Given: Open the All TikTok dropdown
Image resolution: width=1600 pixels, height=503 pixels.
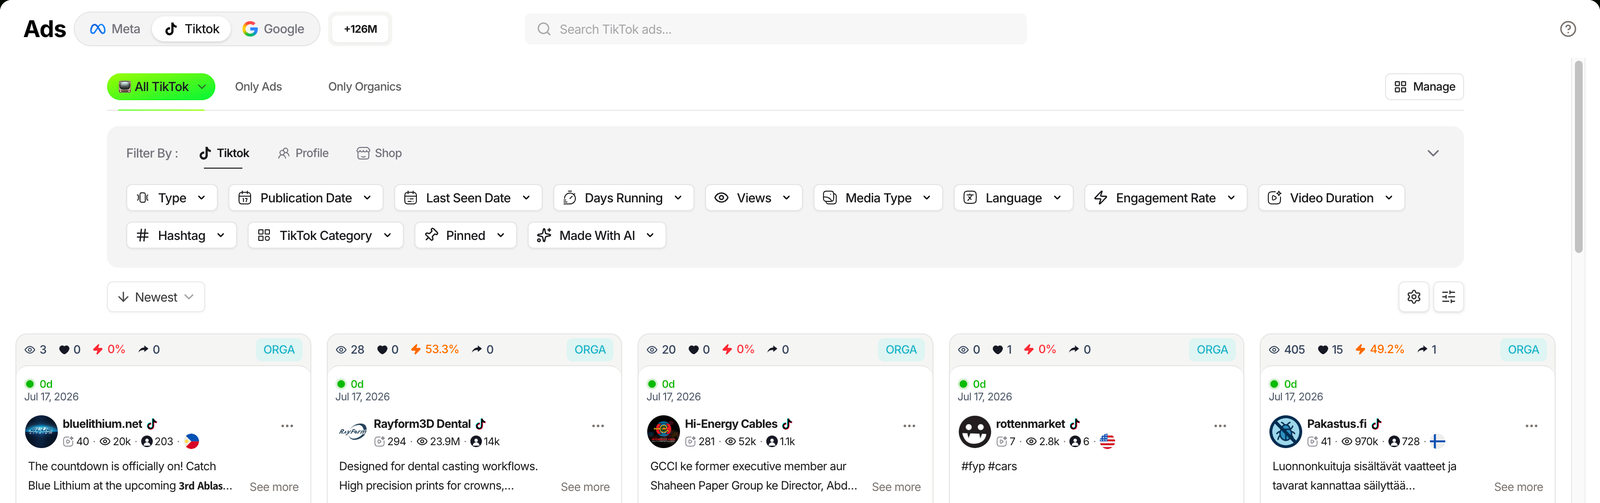Looking at the screenshot, I should coord(161,87).
